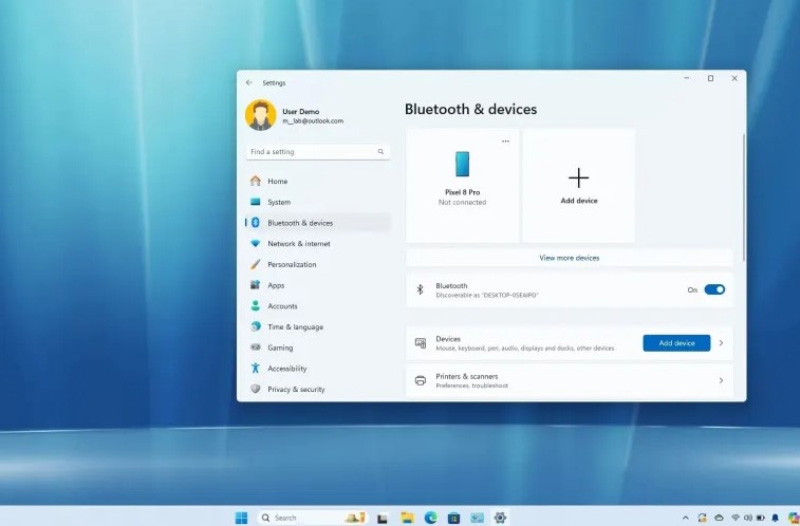Click the search magnifier in Find a setting
The image size is (800, 526).
coord(381,152)
